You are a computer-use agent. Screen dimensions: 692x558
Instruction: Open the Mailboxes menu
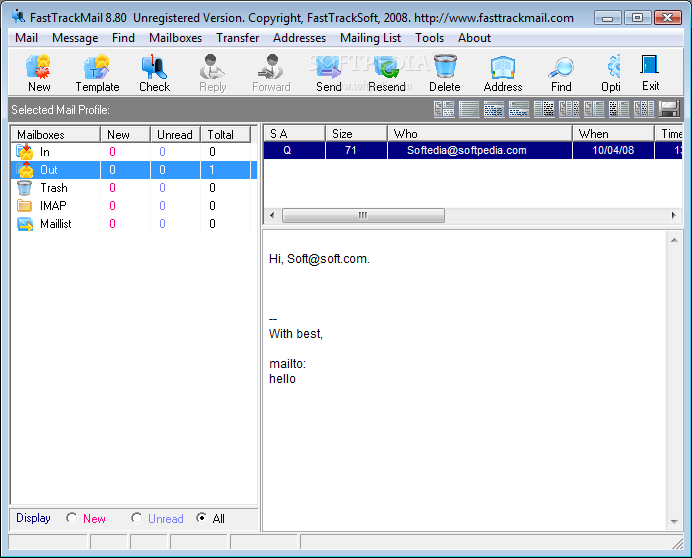coord(175,38)
